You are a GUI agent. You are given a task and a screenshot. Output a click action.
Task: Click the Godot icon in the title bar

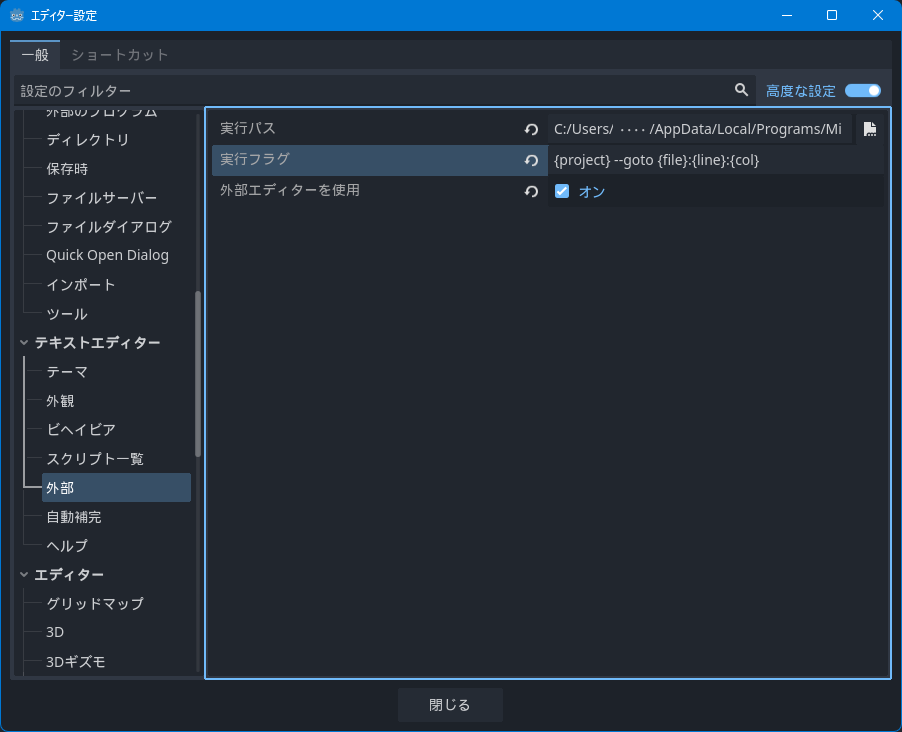(x=17, y=16)
